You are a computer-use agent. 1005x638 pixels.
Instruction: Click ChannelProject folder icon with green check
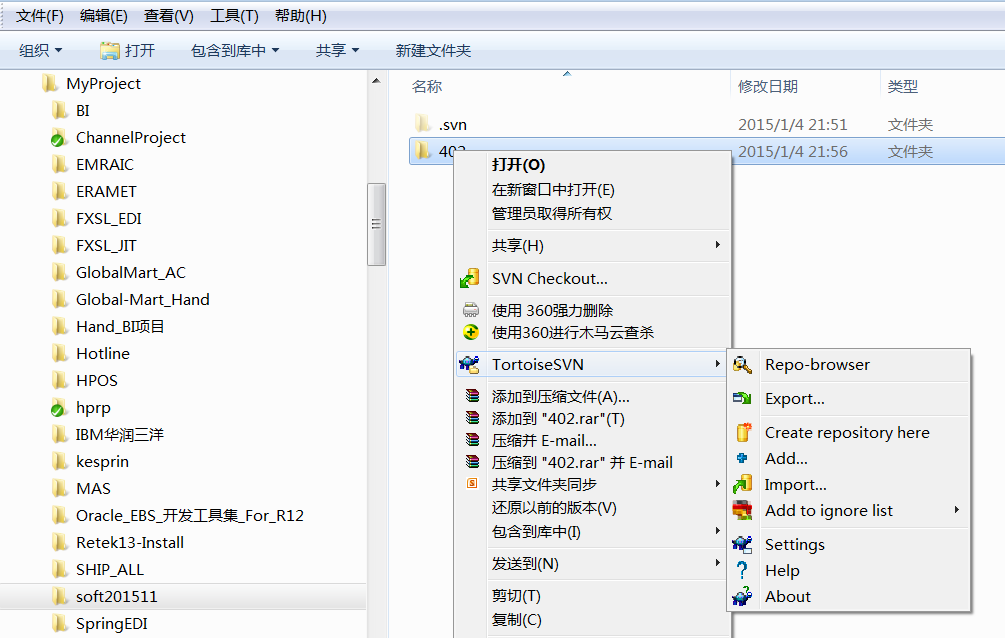point(58,137)
